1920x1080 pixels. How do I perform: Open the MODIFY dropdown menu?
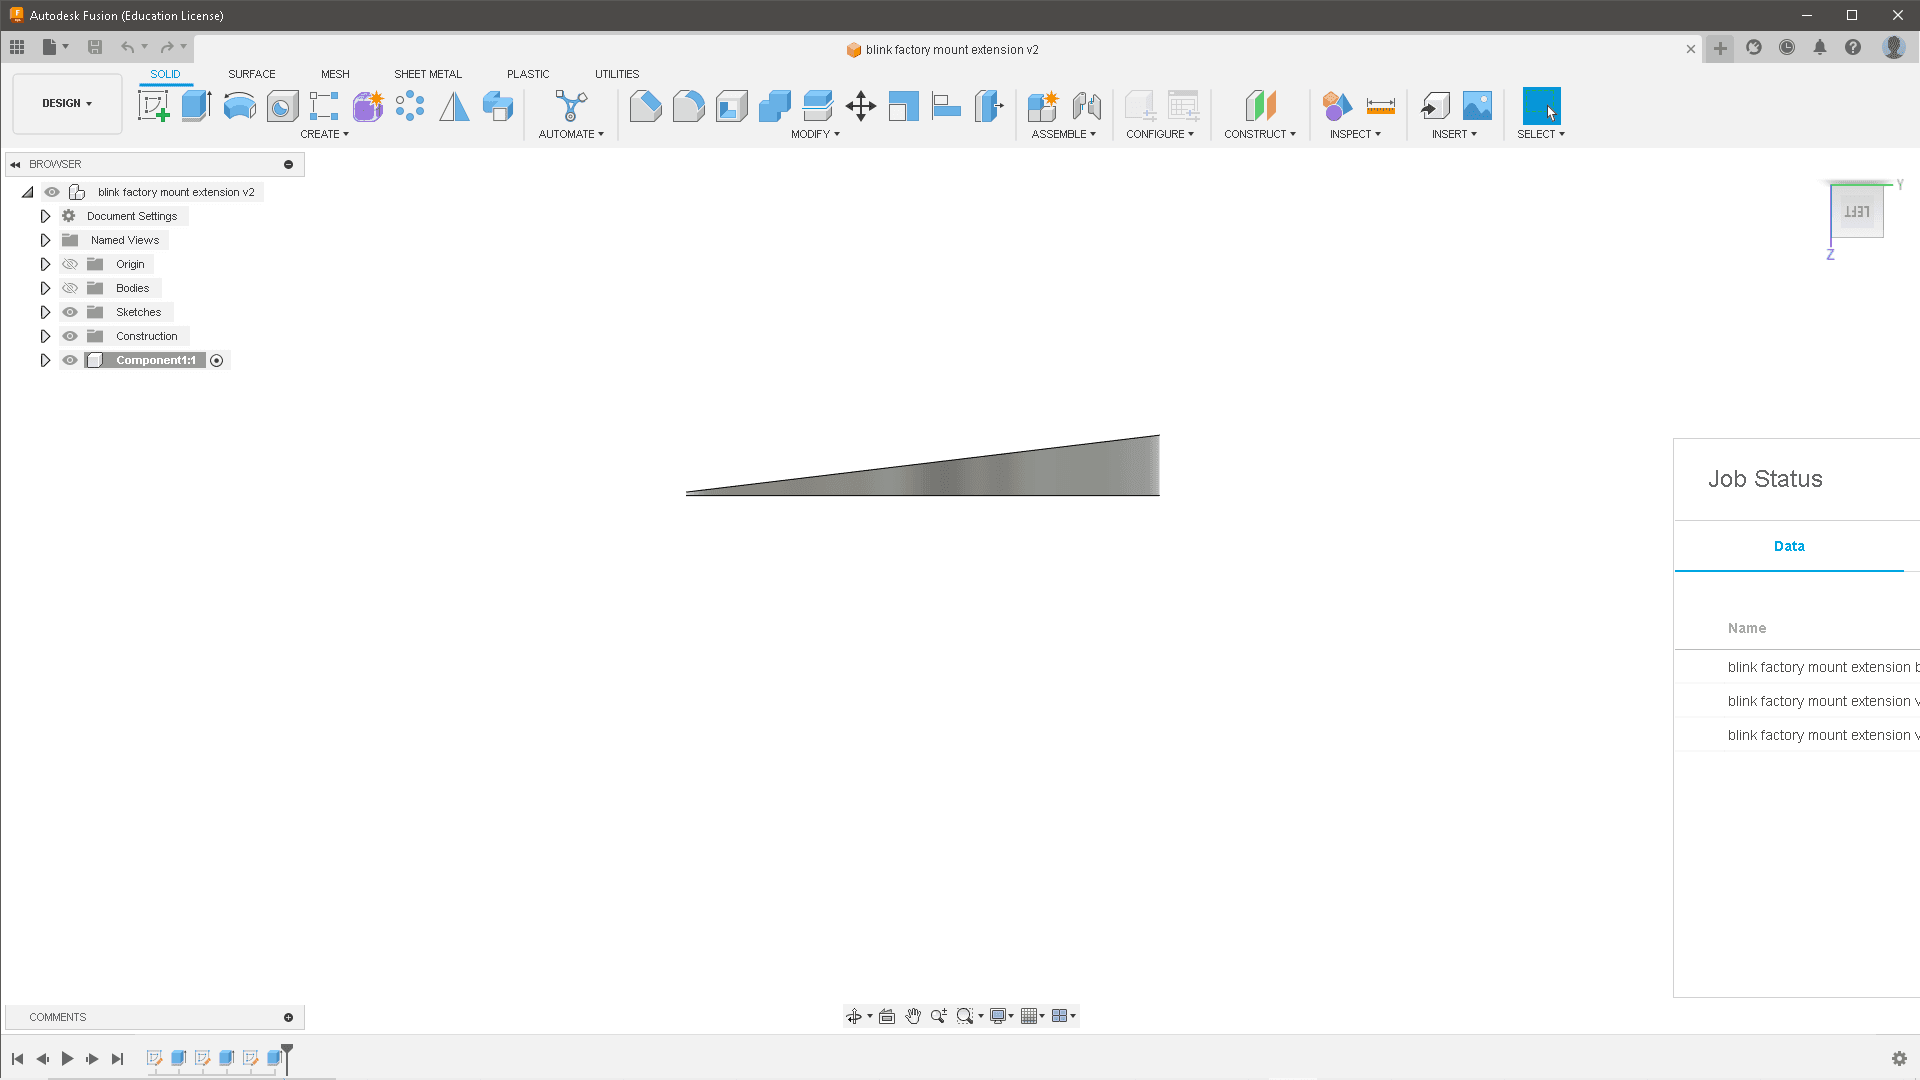815,134
